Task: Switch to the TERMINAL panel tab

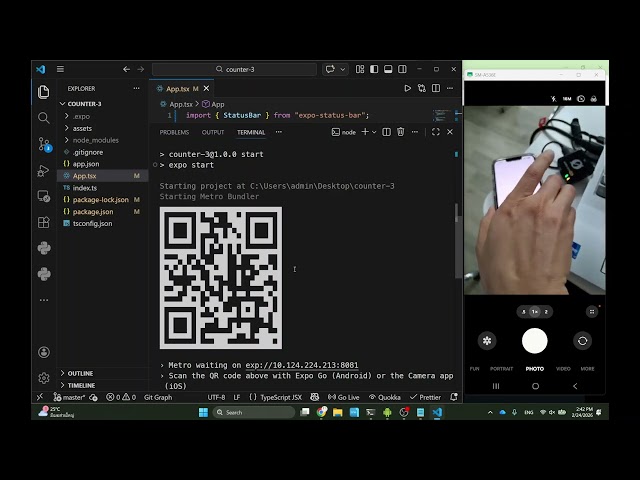Action: (251, 132)
